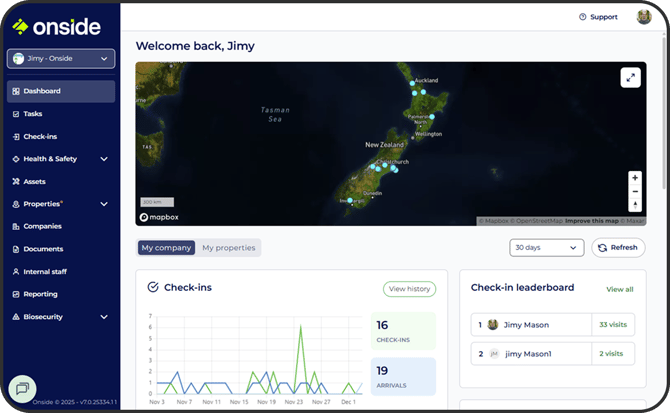Open the 30 days range dropdown
Viewport: 670px width, 413px height.
pyautogui.click(x=546, y=248)
